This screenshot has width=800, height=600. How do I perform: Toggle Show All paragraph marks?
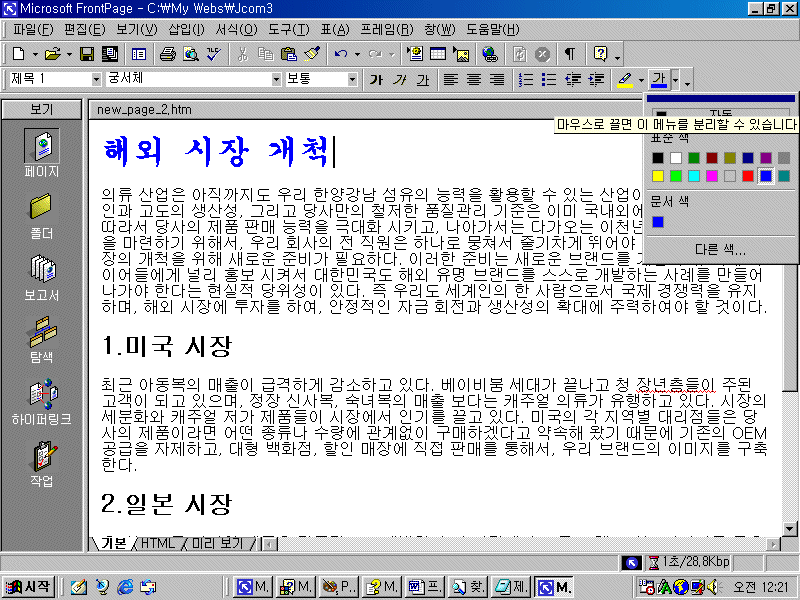[570, 54]
